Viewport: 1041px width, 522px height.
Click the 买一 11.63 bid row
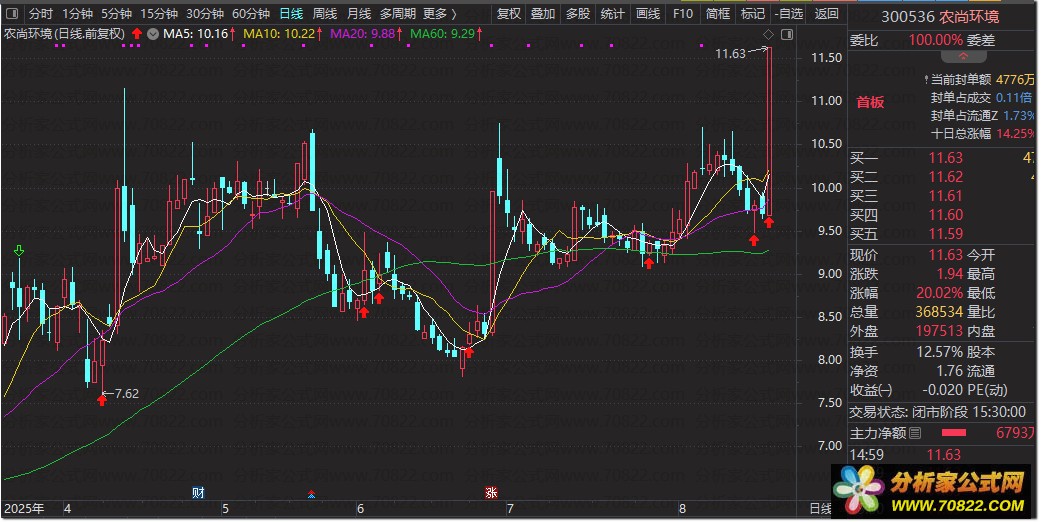click(x=943, y=158)
